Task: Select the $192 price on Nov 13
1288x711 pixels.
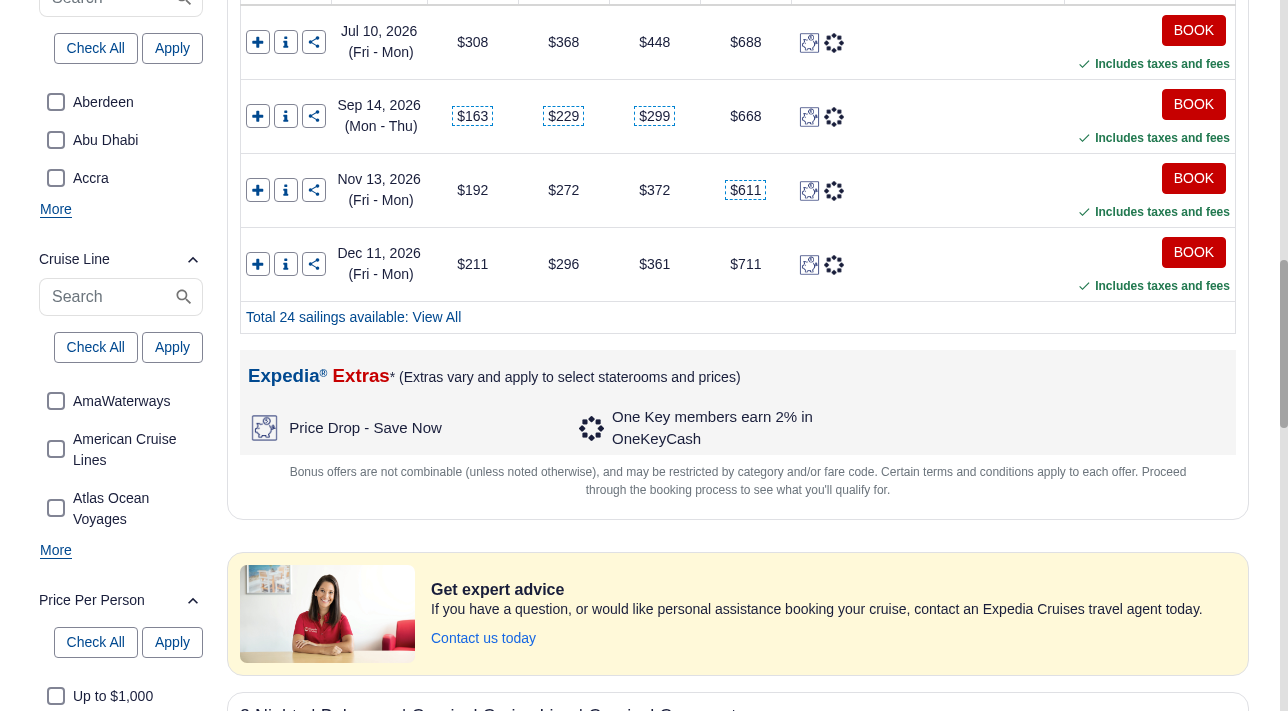Action: point(472,190)
